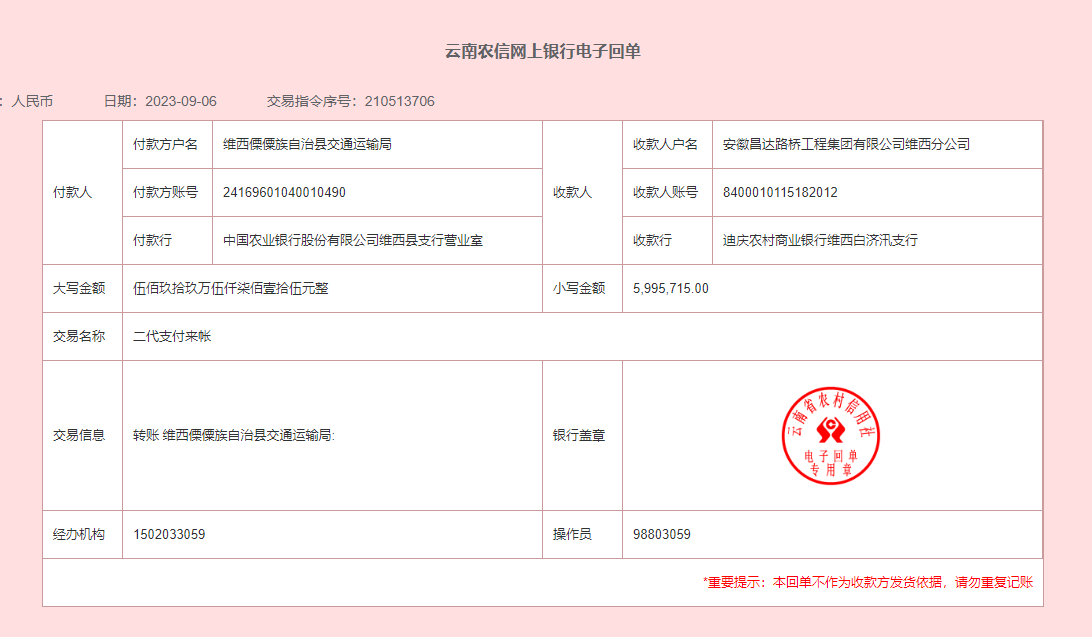Select the date 2023-09-06
Viewport: 1092px width, 637px height.
pyautogui.click(x=180, y=101)
